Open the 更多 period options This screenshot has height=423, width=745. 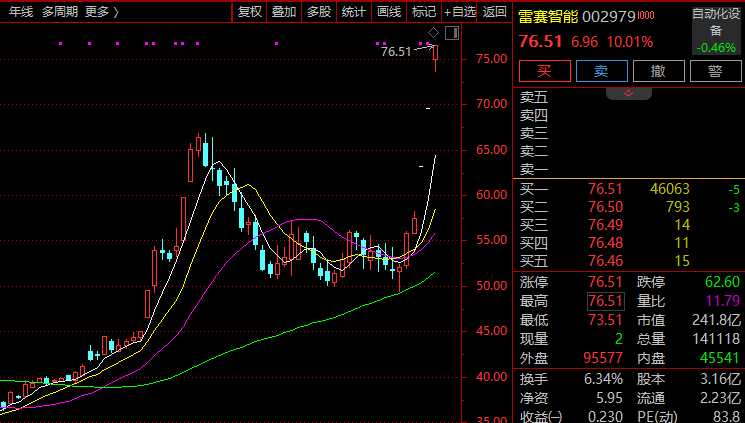click(x=102, y=12)
